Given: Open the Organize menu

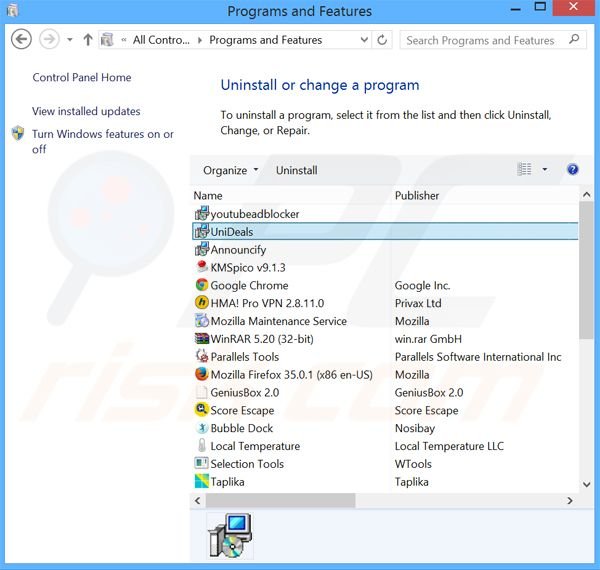Looking at the screenshot, I should click(x=231, y=170).
